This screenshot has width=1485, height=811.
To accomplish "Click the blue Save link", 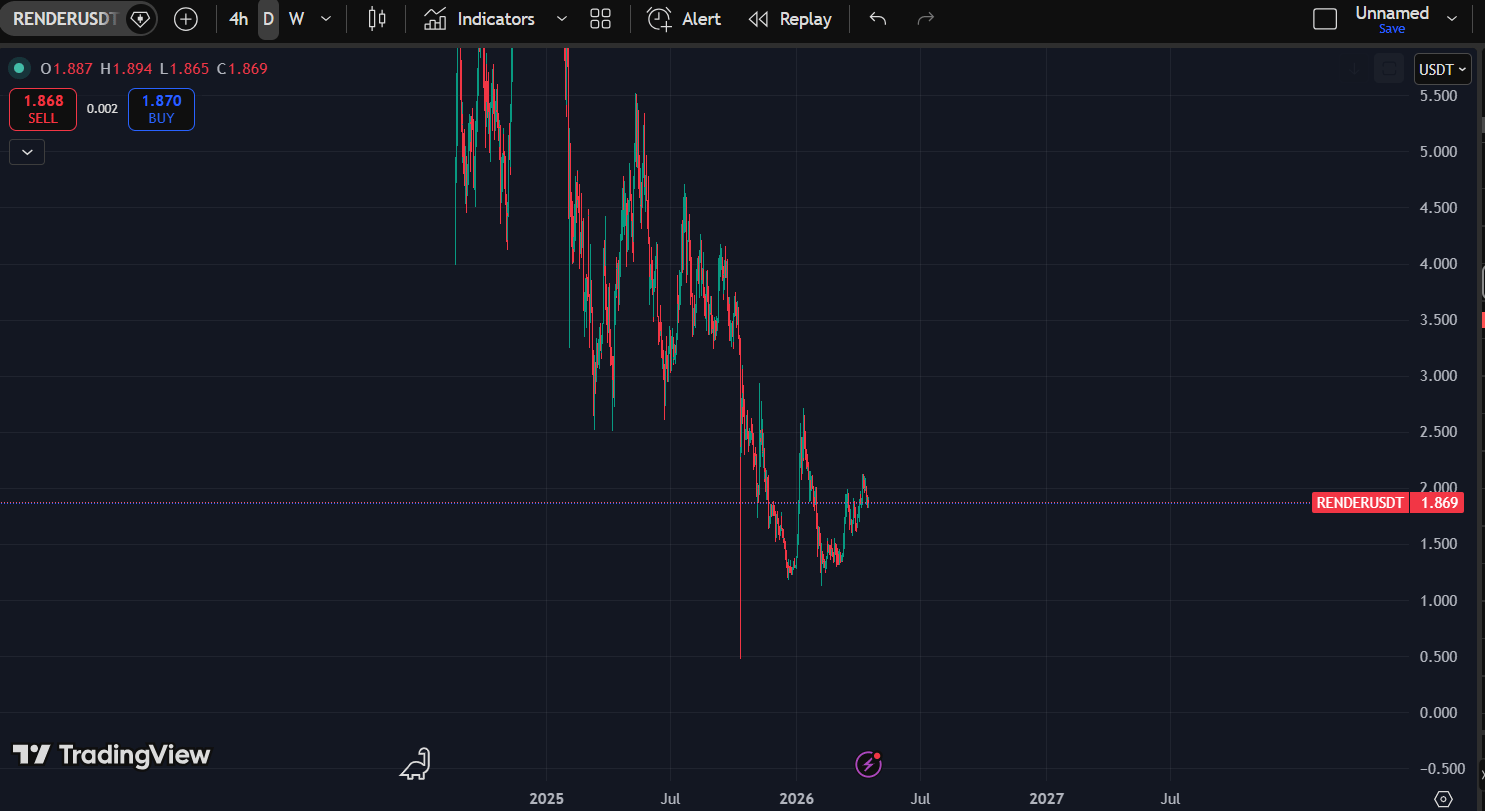I will coord(1392,29).
